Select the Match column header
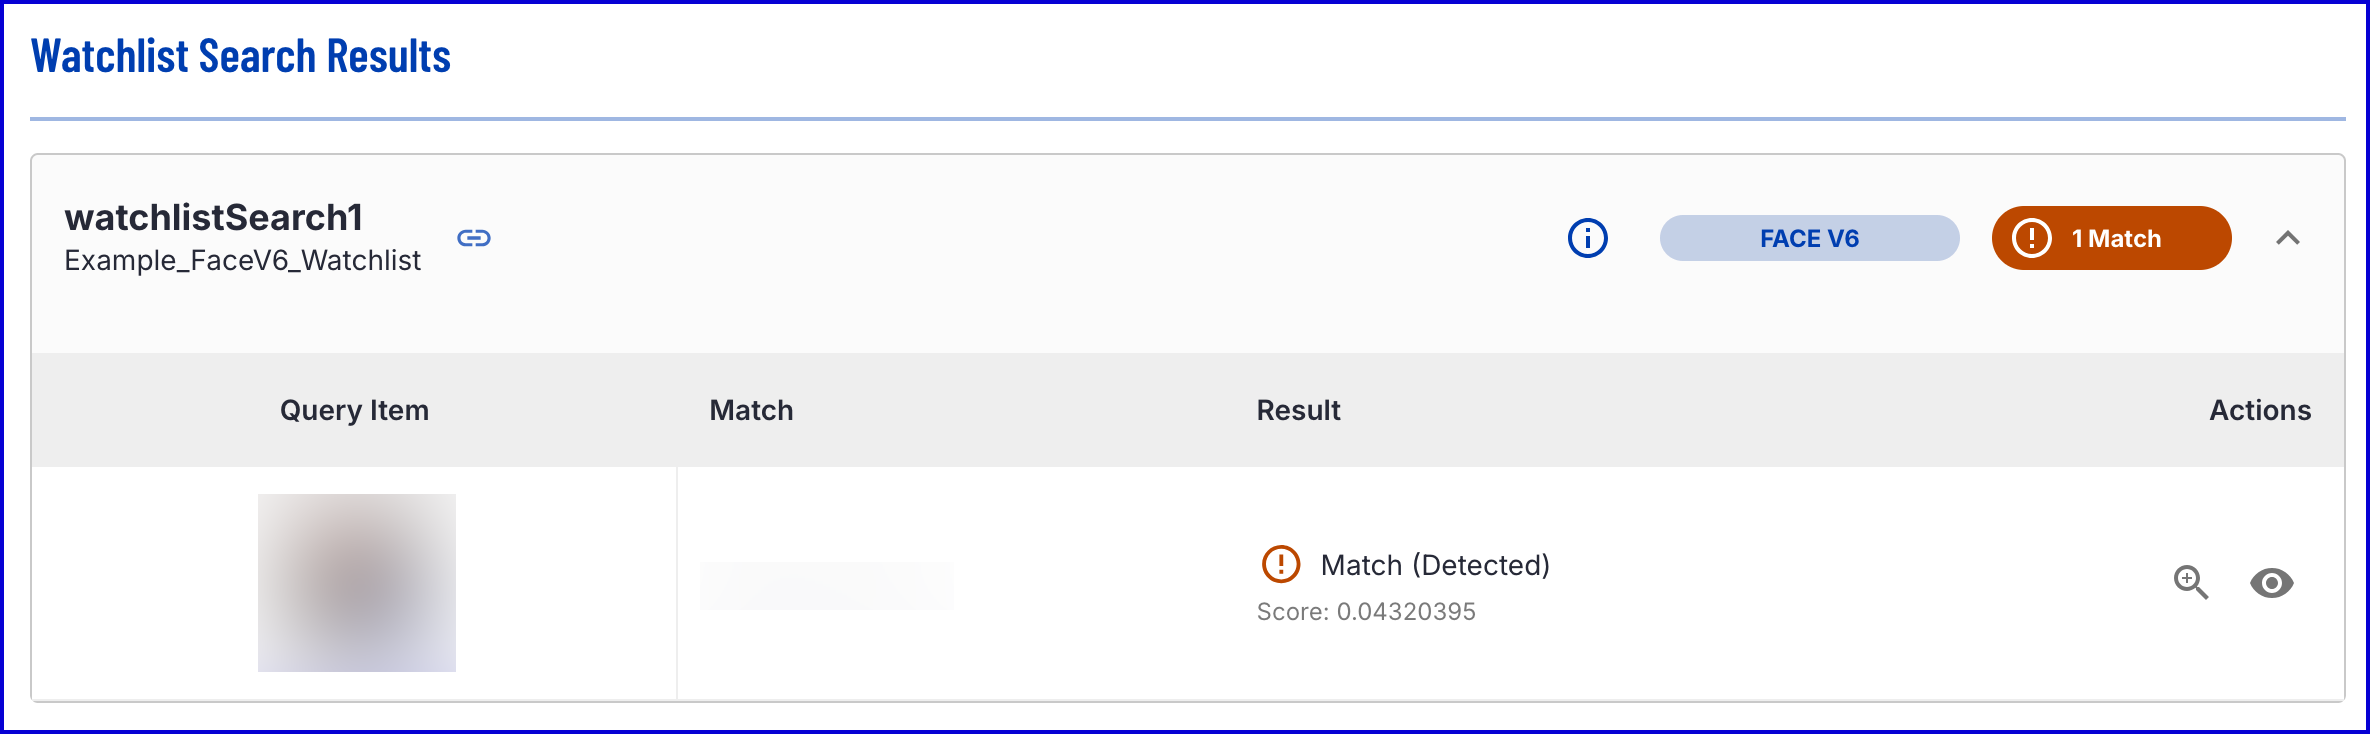Screen dimensions: 2370x734 point(751,410)
